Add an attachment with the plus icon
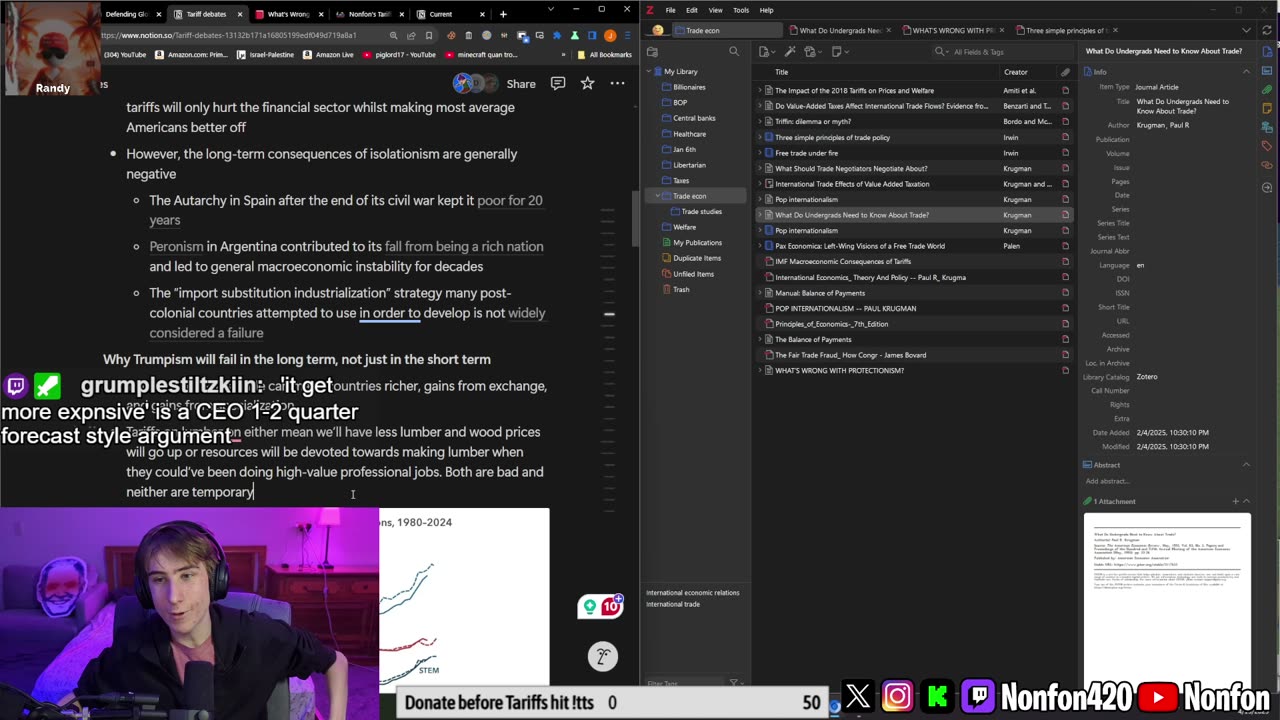This screenshot has height=720, width=1280. click(x=1235, y=501)
